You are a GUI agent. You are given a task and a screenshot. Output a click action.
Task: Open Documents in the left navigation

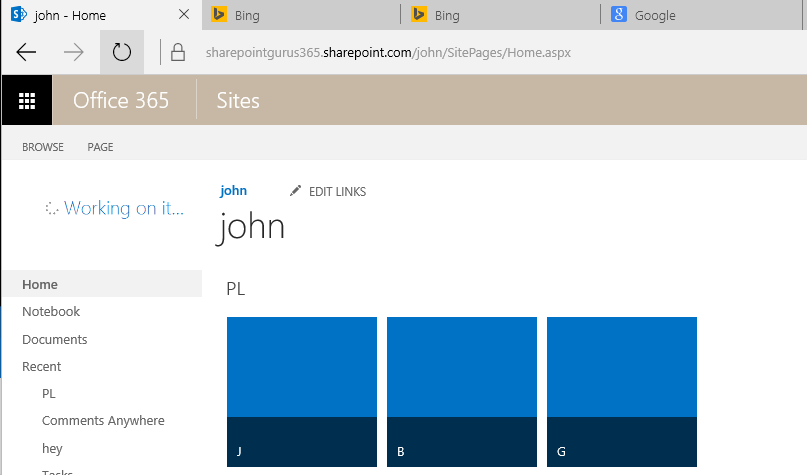tap(55, 339)
